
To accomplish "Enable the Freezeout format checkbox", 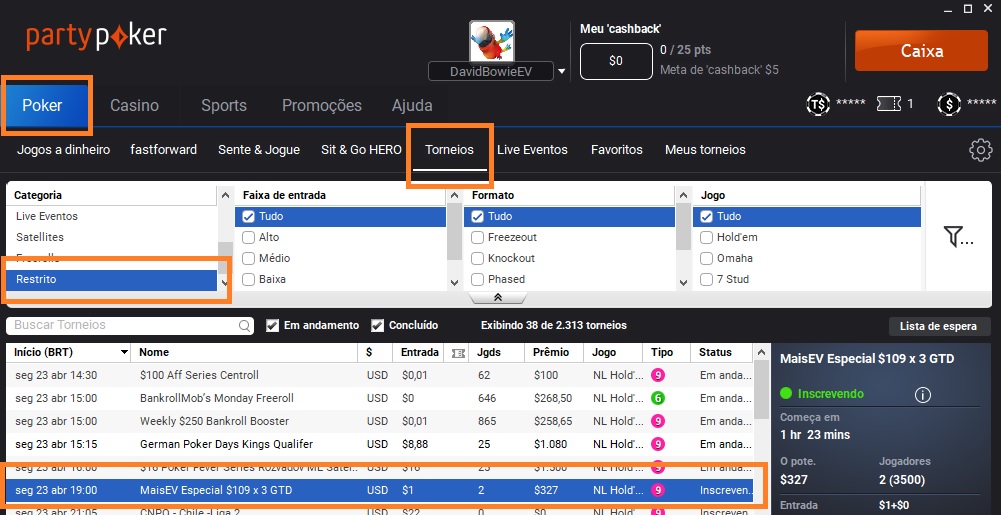I will coord(477,237).
